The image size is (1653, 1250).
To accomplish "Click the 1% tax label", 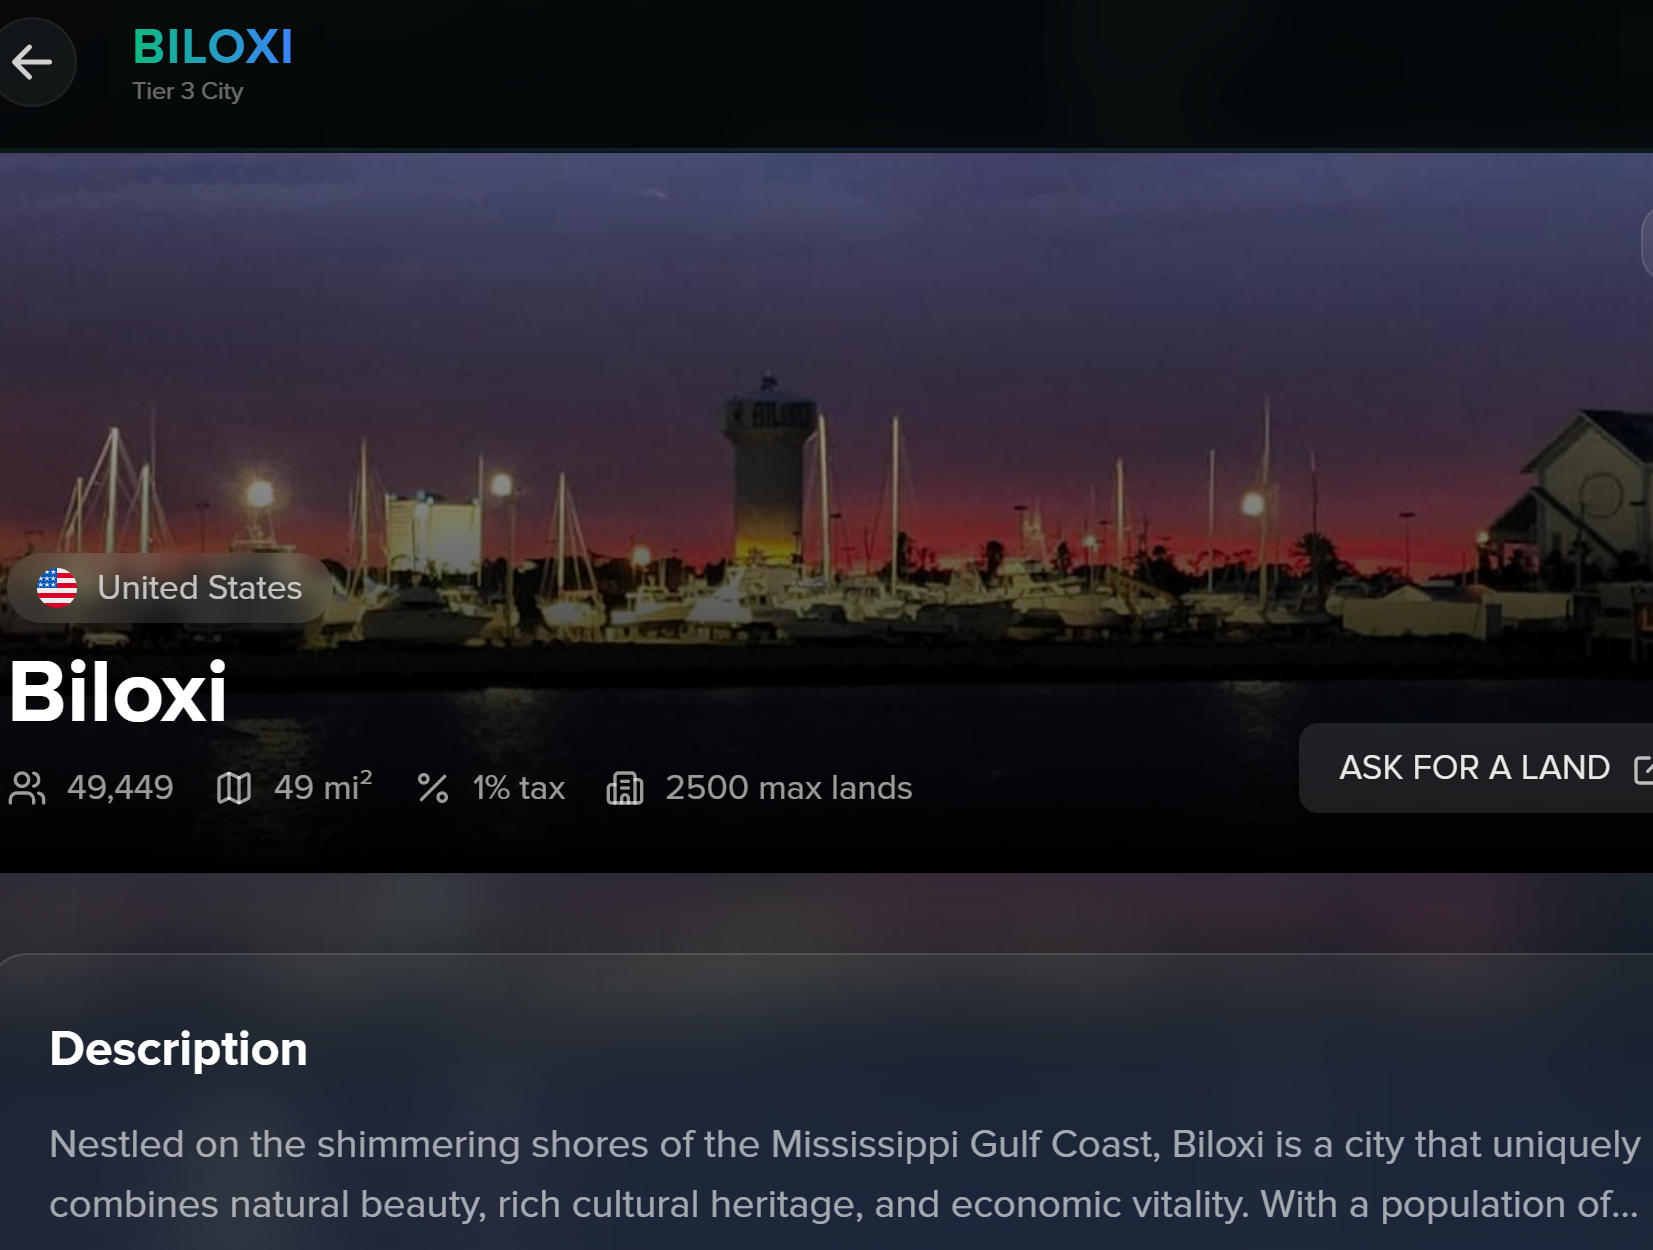I will pos(519,788).
